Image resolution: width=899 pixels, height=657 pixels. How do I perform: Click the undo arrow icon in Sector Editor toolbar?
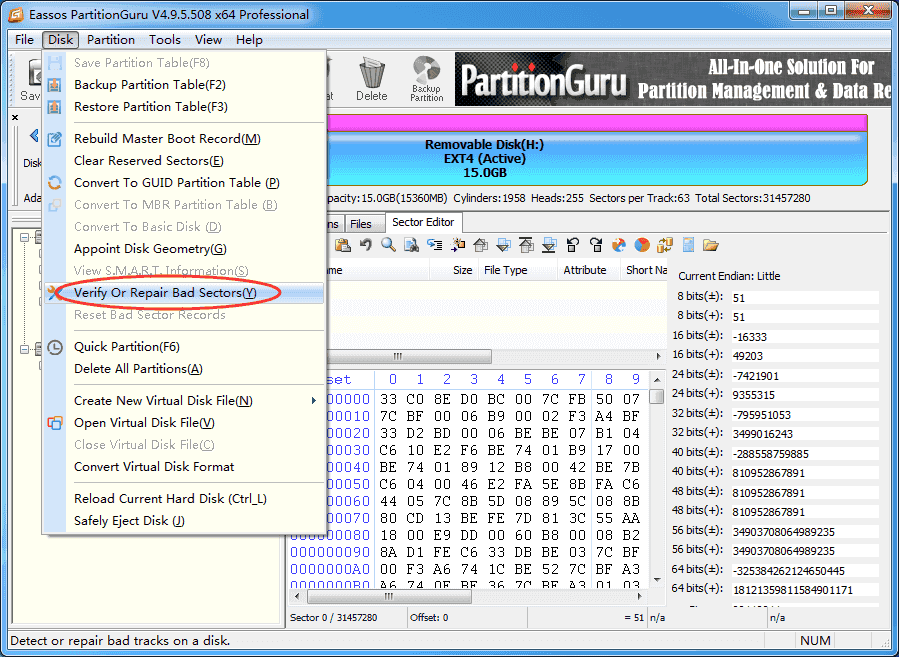pyautogui.click(x=365, y=245)
